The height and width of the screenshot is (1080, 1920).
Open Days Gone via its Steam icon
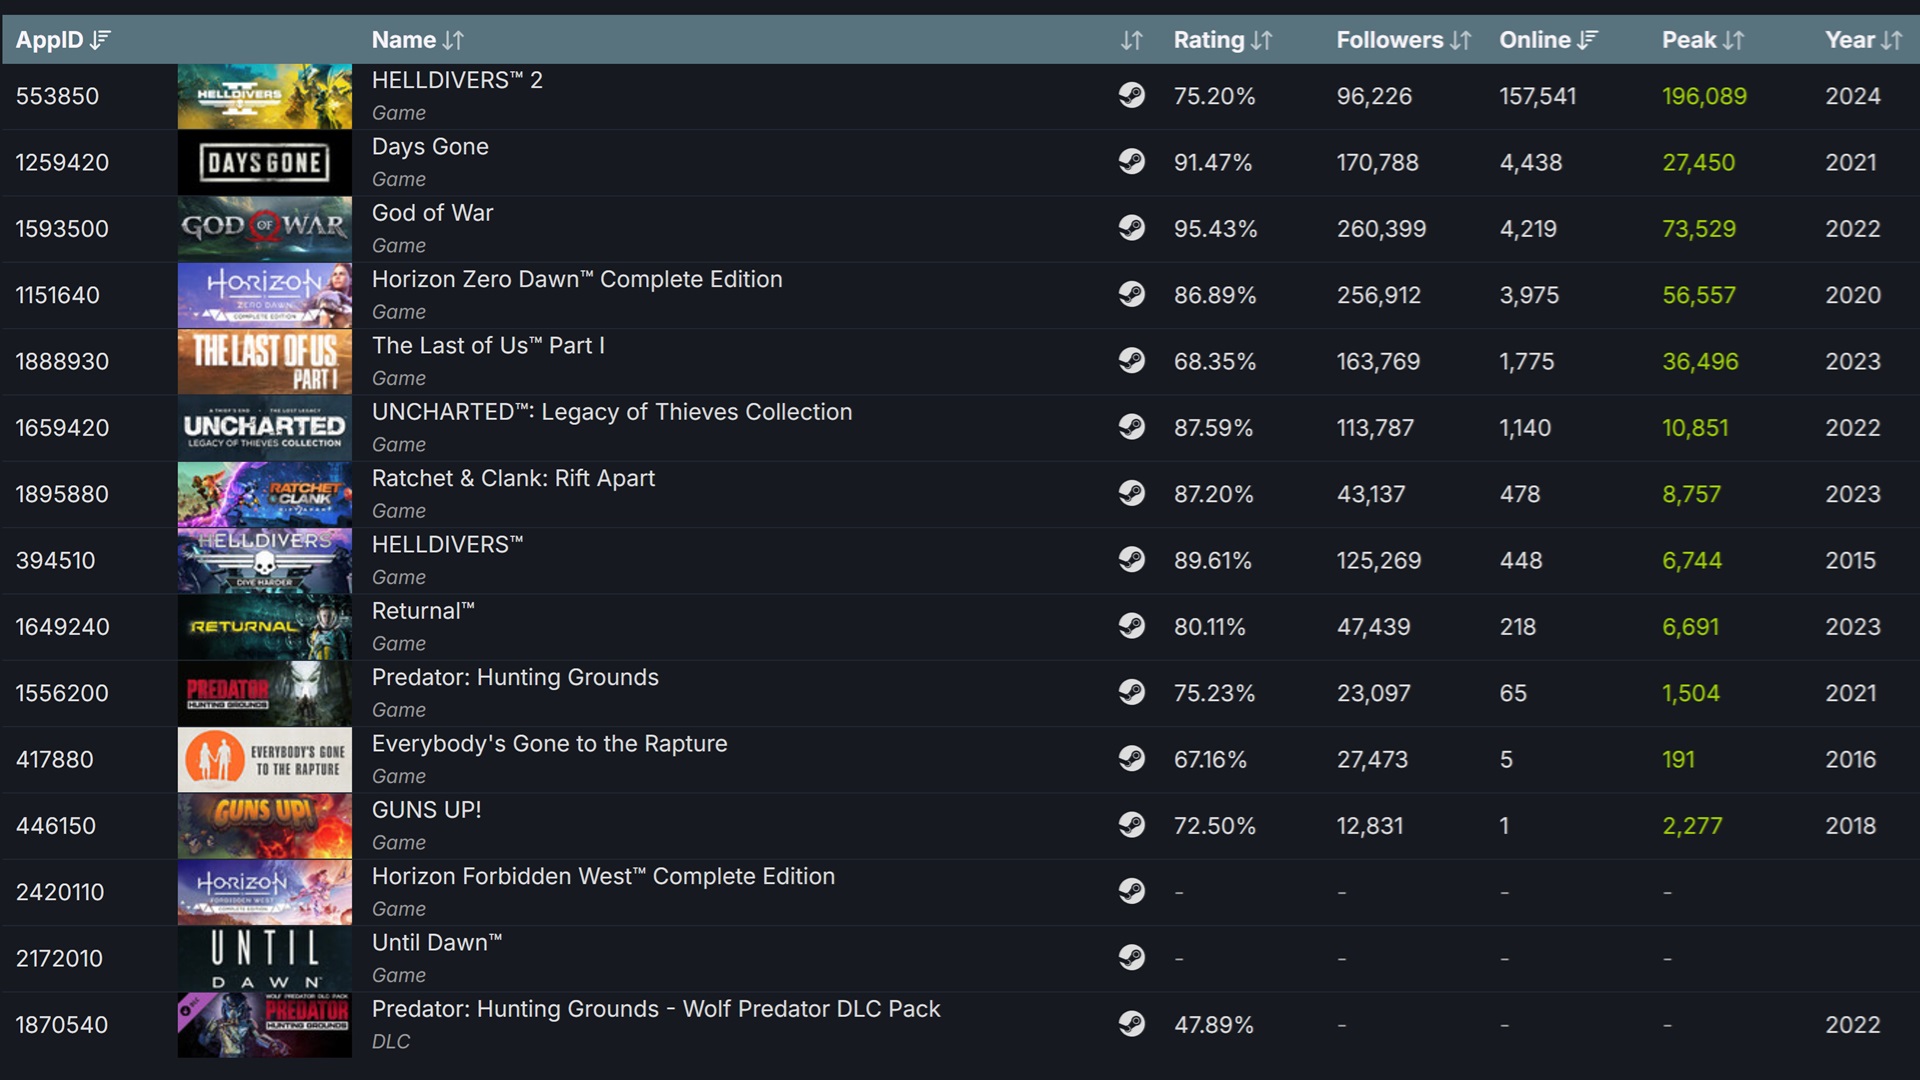point(1133,162)
